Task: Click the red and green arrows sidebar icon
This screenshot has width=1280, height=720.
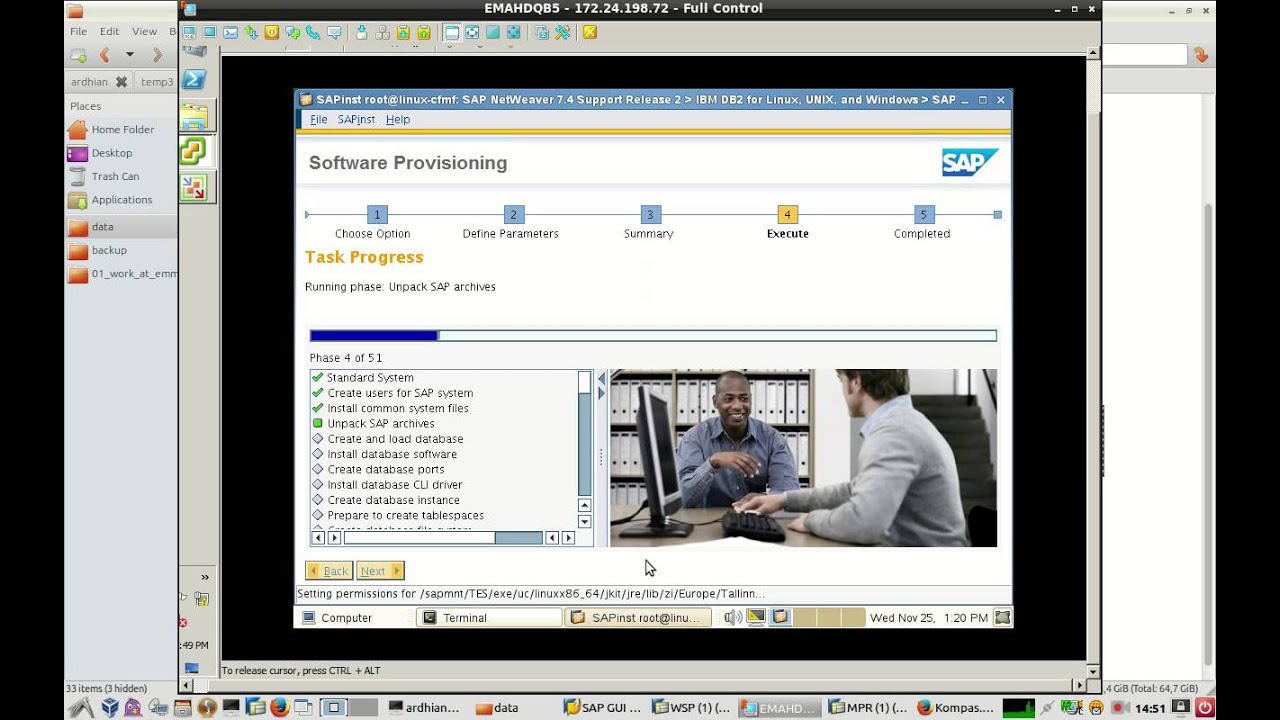Action: tap(193, 187)
